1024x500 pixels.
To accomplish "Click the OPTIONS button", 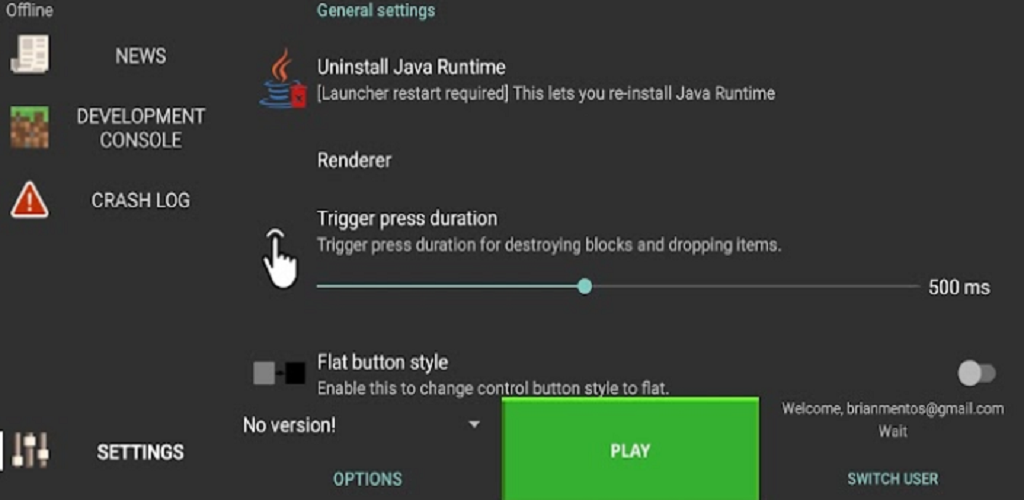I will (368, 479).
